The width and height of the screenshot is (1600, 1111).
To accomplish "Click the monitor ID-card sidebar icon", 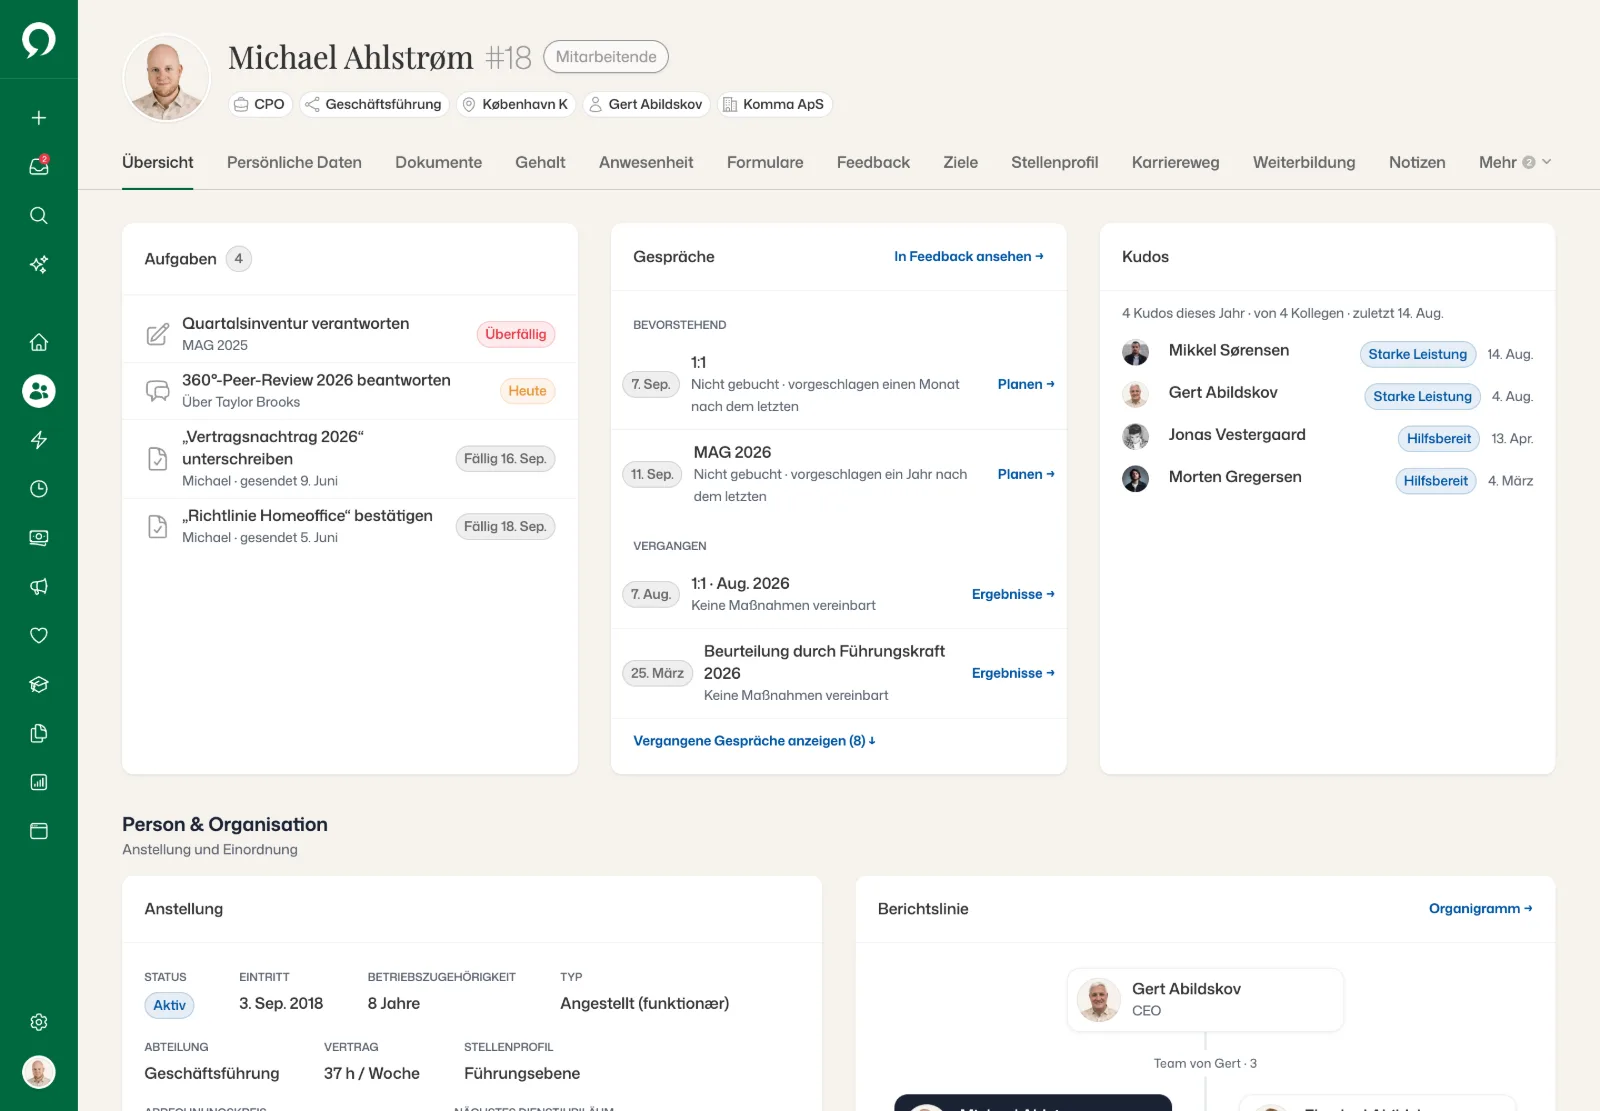I will pos(39,538).
